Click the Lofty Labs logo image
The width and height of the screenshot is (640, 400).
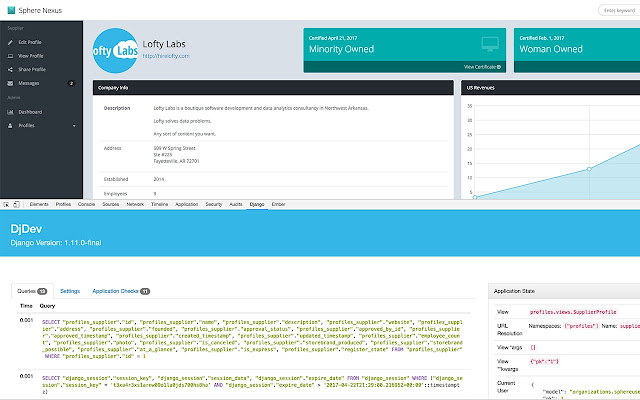115,51
